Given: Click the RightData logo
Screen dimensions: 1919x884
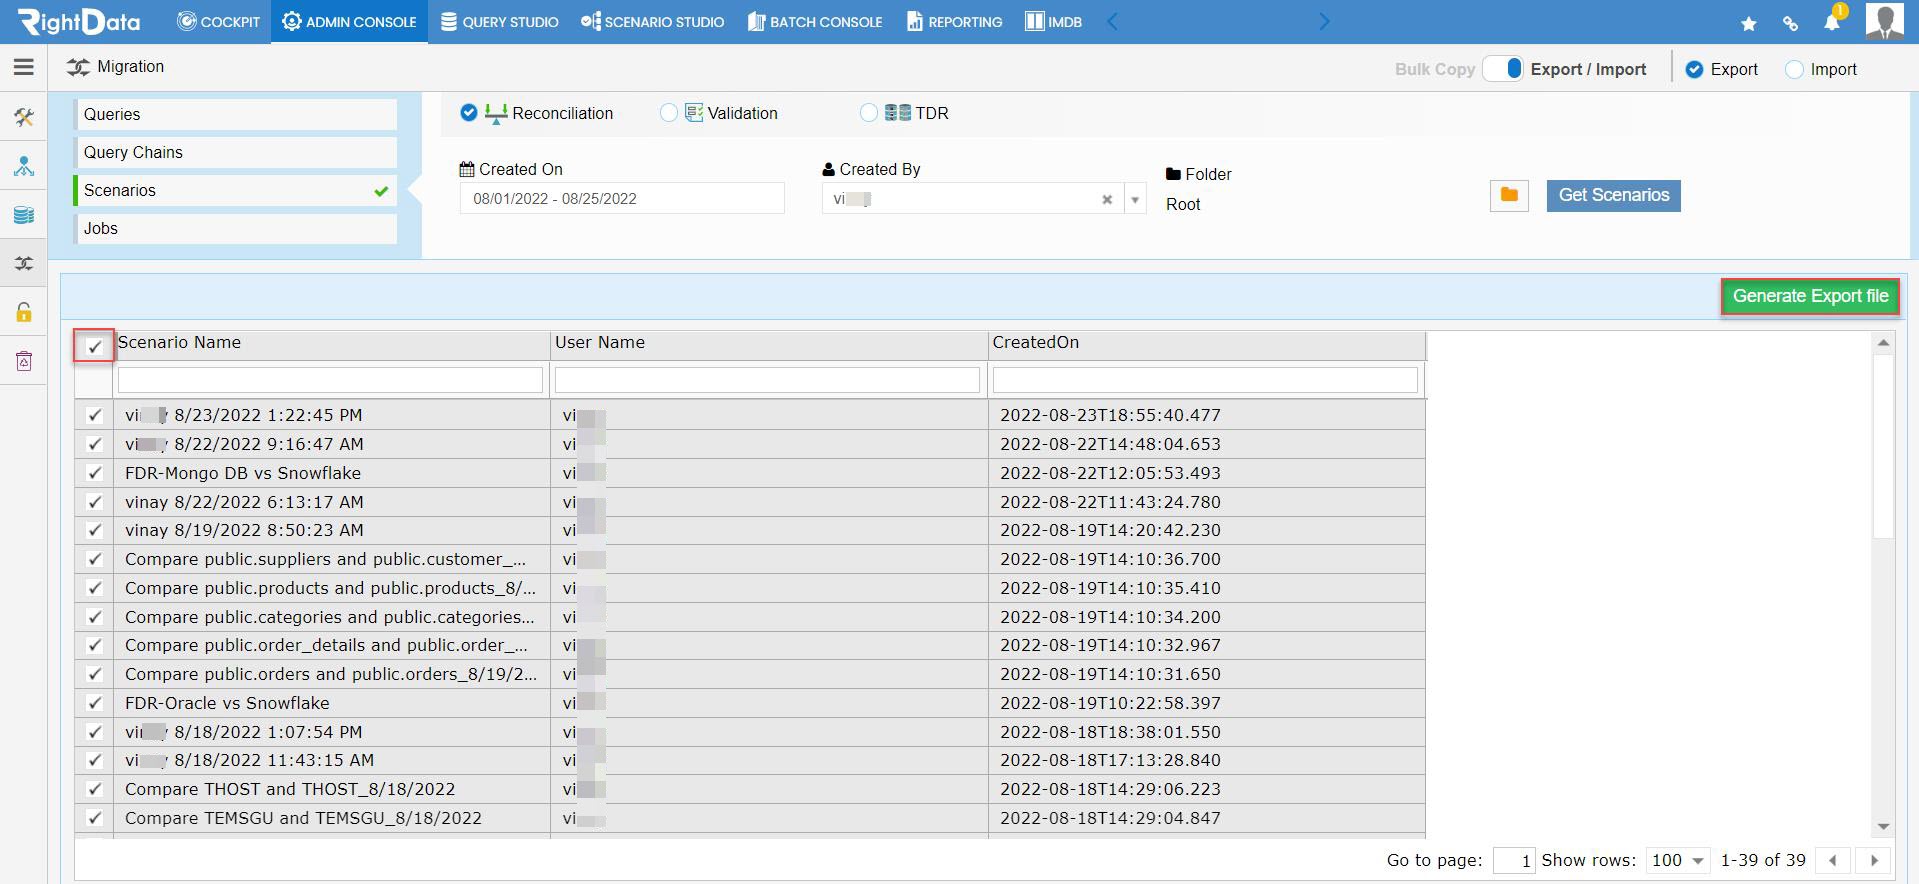Looking at the screenshot, I should point(79,21).
